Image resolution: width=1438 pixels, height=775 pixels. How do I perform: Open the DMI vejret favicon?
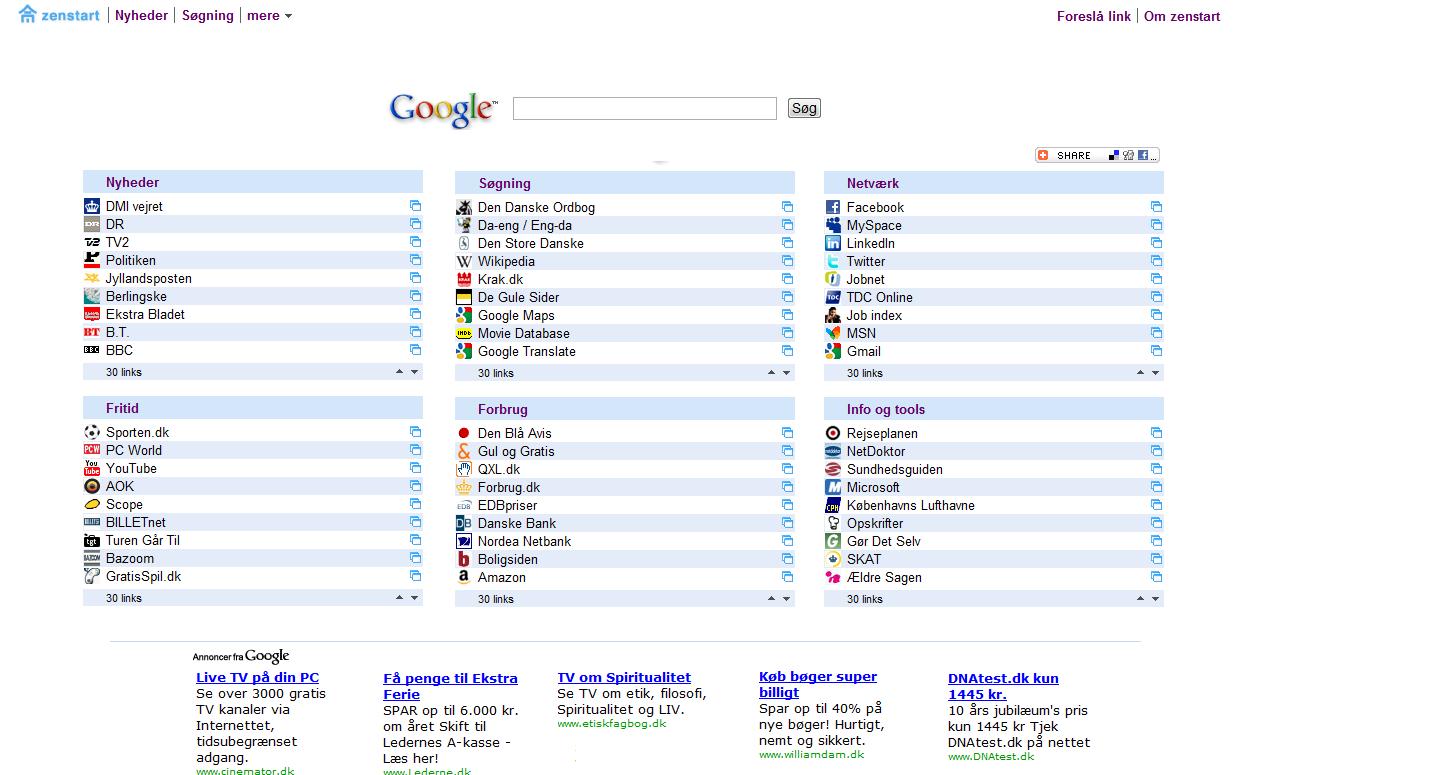coord(92,206)
